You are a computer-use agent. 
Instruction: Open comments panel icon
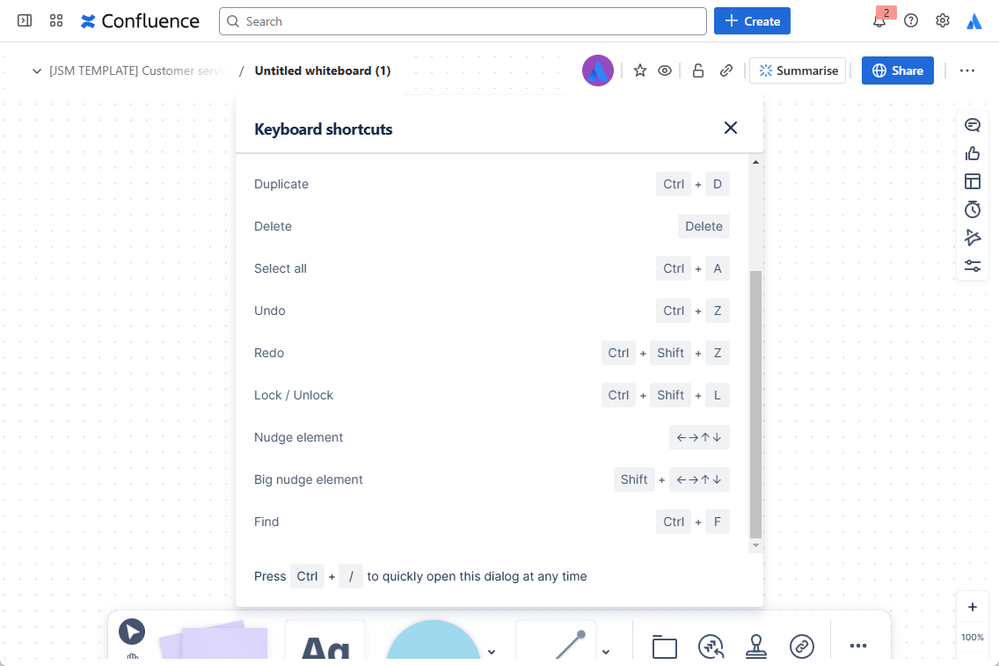click(972, 125)
